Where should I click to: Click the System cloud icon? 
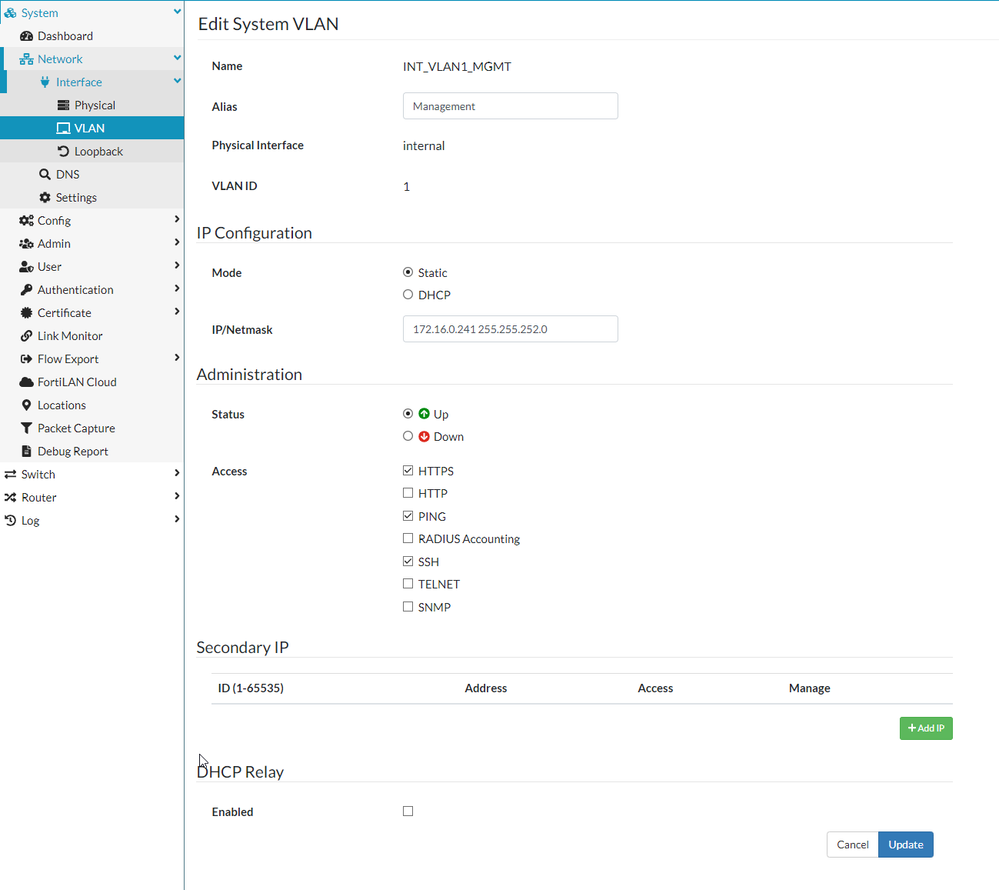coord(10,13)
